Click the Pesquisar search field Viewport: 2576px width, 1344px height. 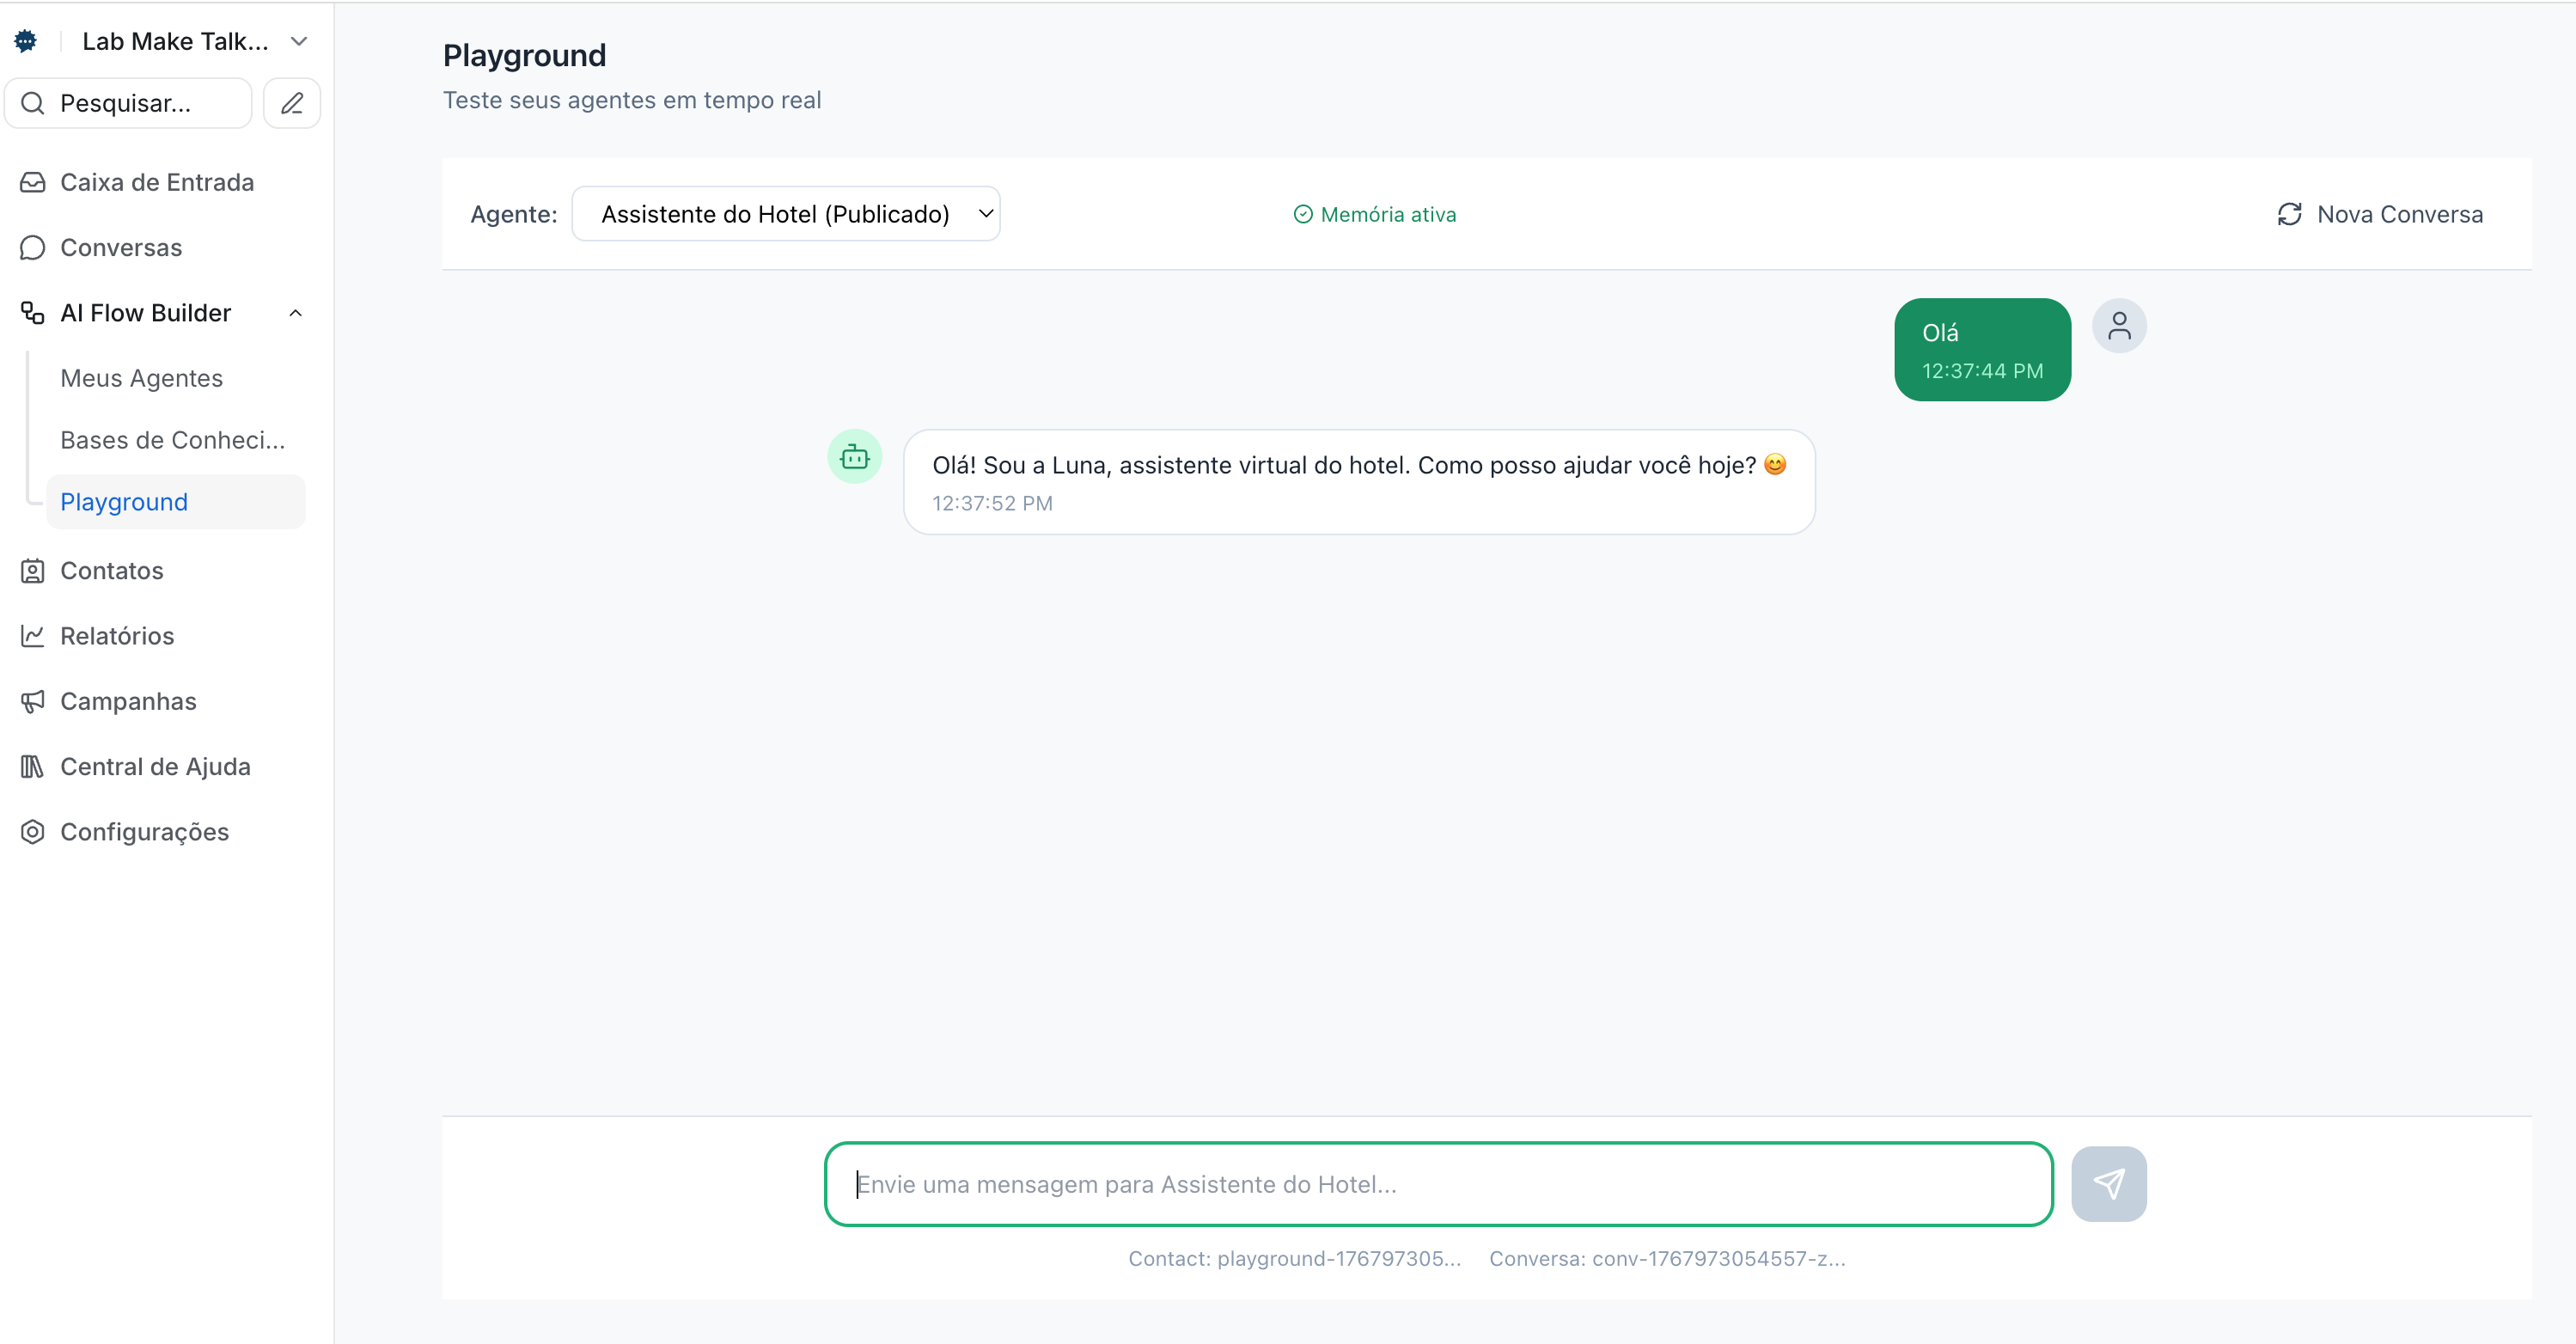click(x=127, y=103)
